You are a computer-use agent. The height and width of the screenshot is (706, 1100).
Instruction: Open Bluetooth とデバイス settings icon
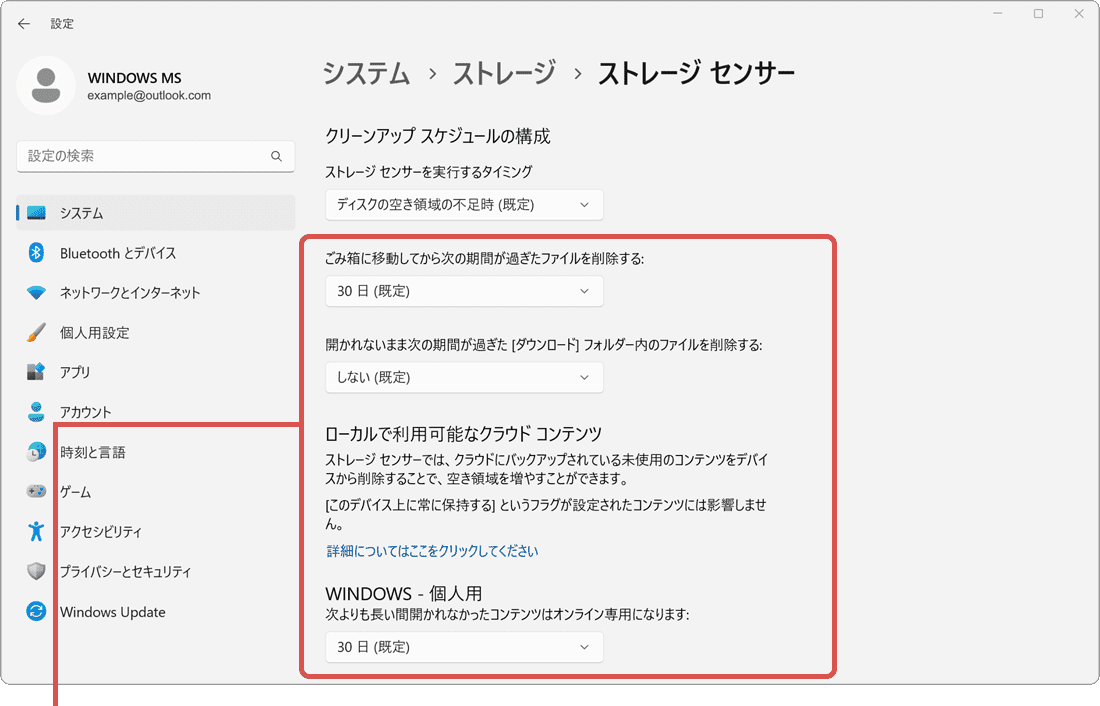(x=37, y=253)
